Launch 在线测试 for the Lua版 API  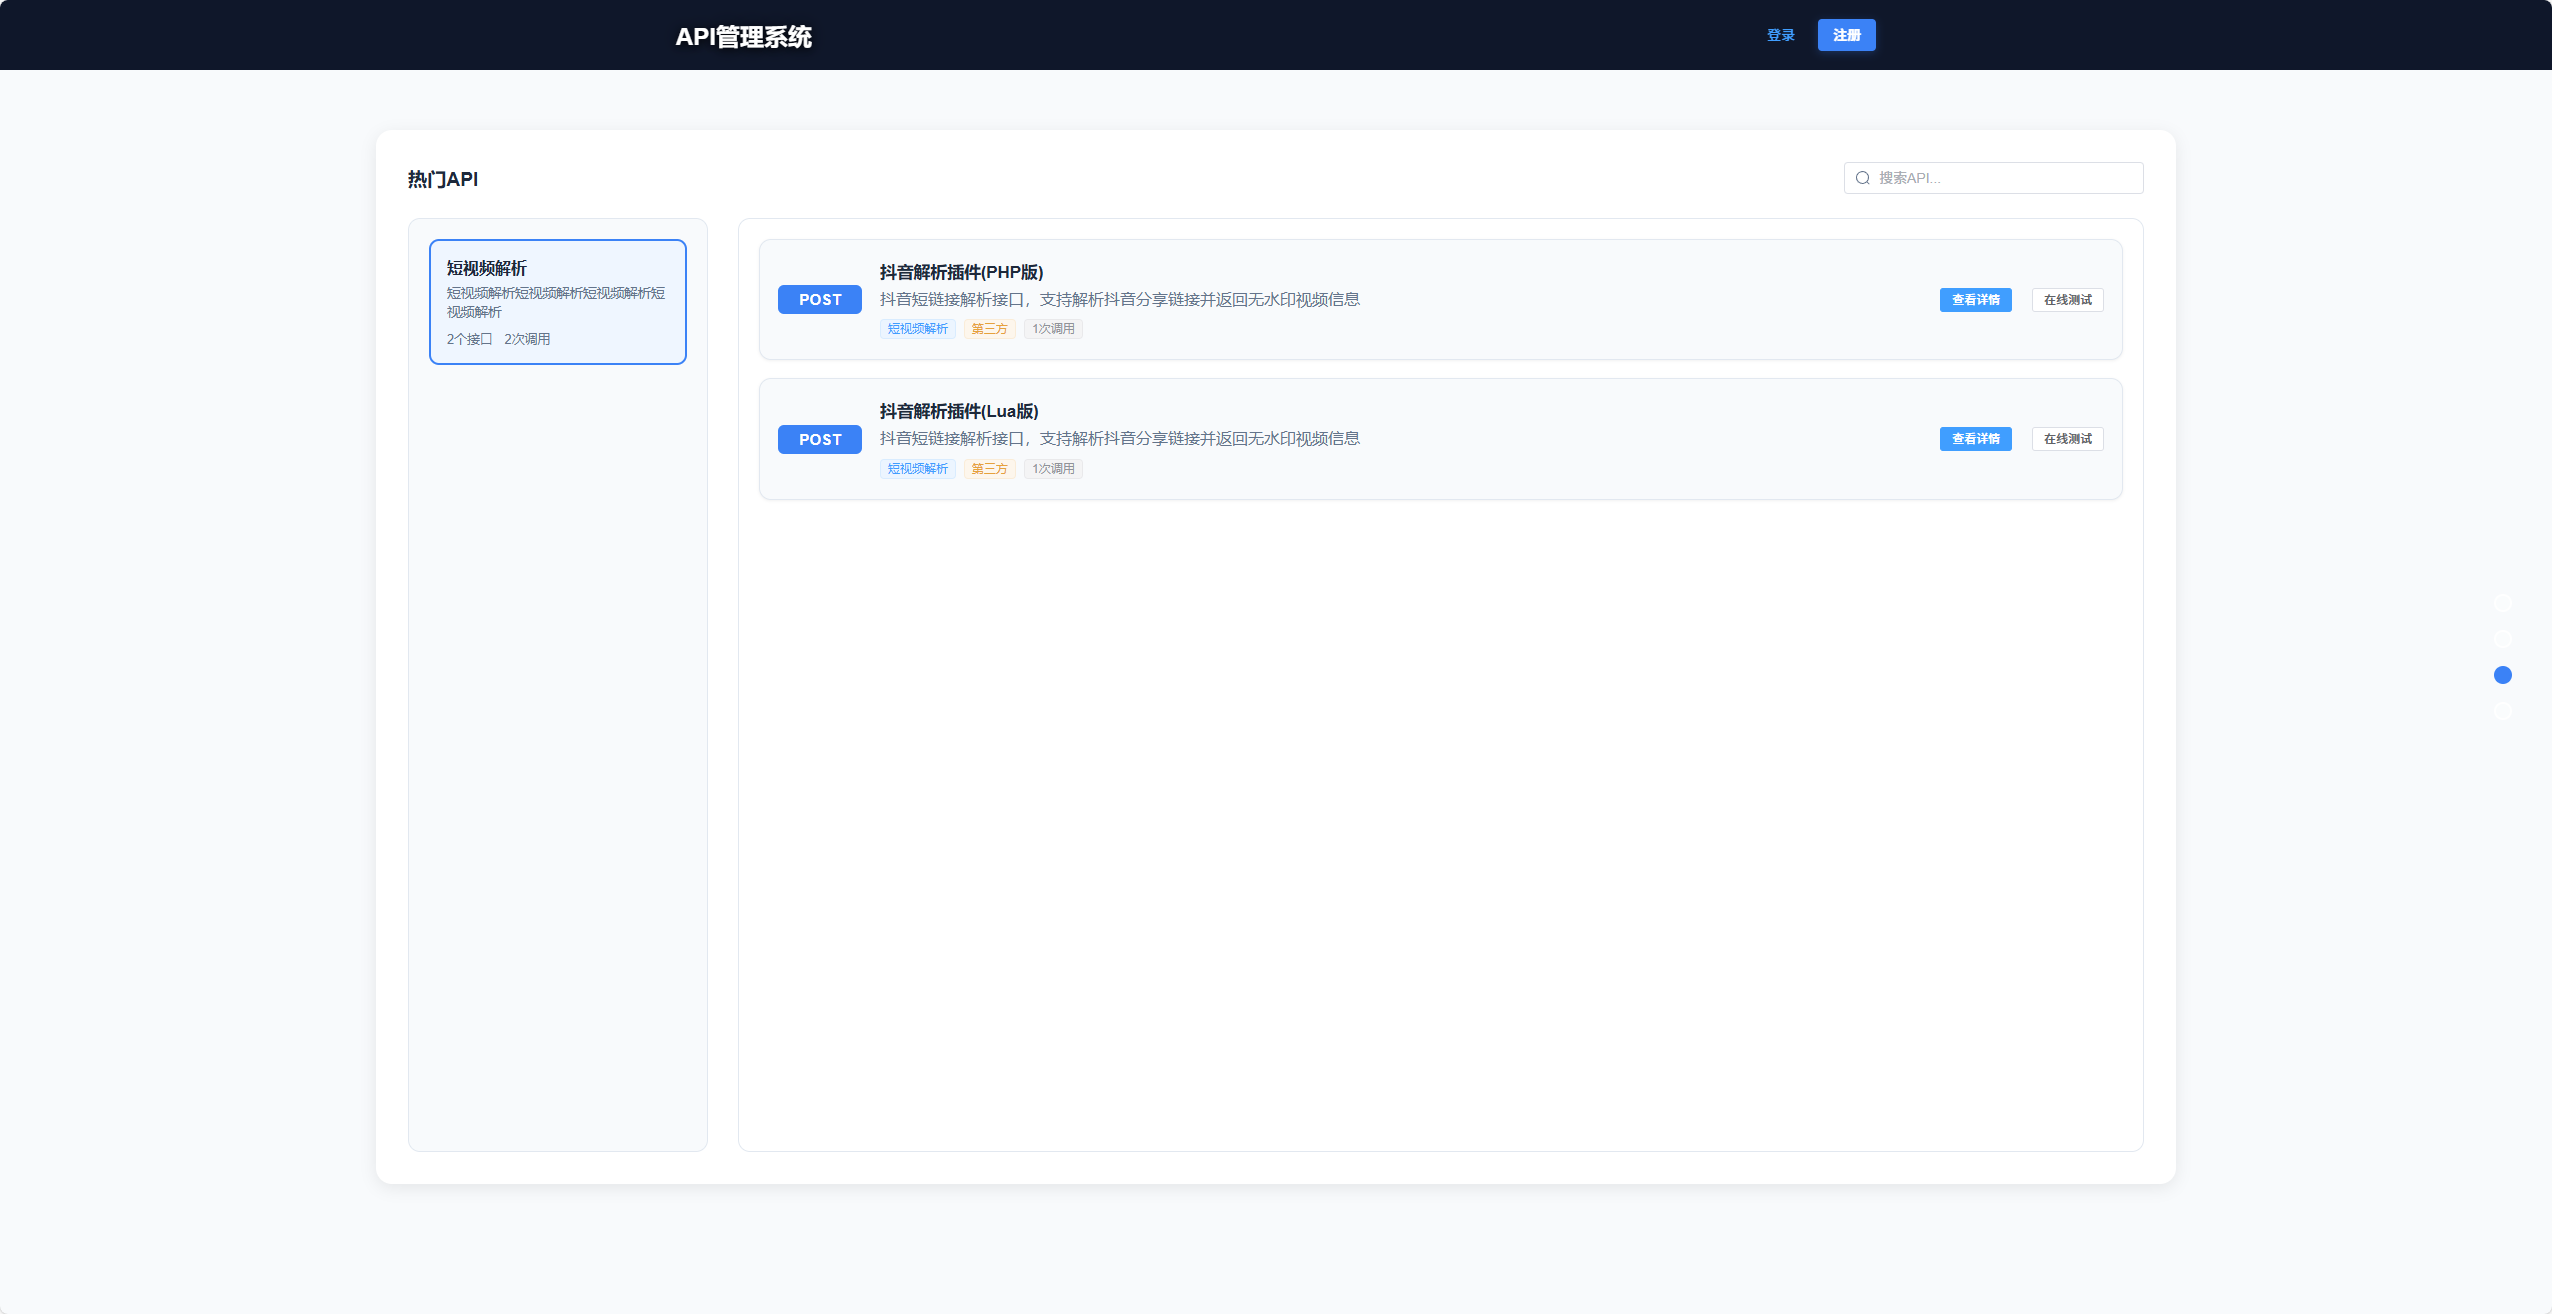coord(2067,439)
